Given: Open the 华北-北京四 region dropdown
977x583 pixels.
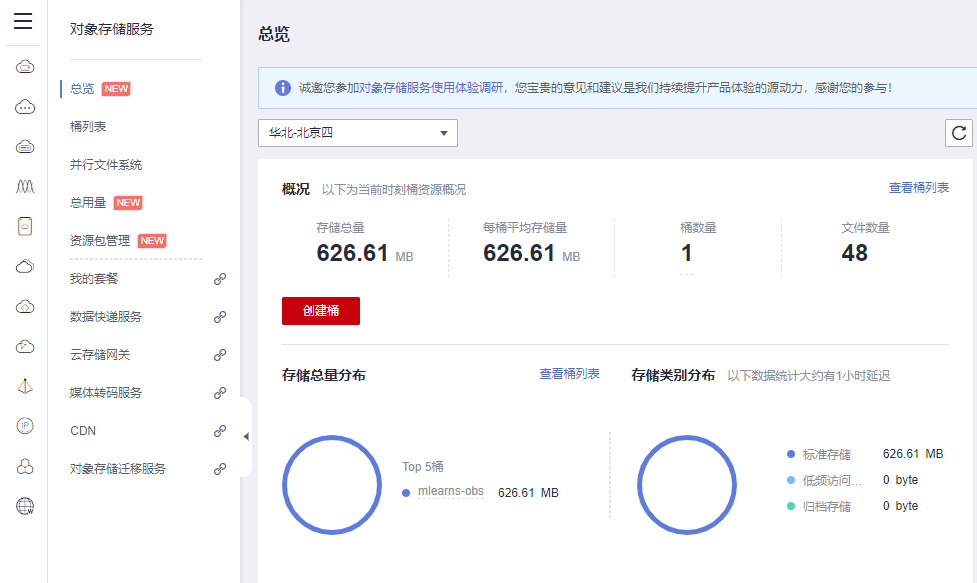Looking at the screenshot, I should (358, 133).
